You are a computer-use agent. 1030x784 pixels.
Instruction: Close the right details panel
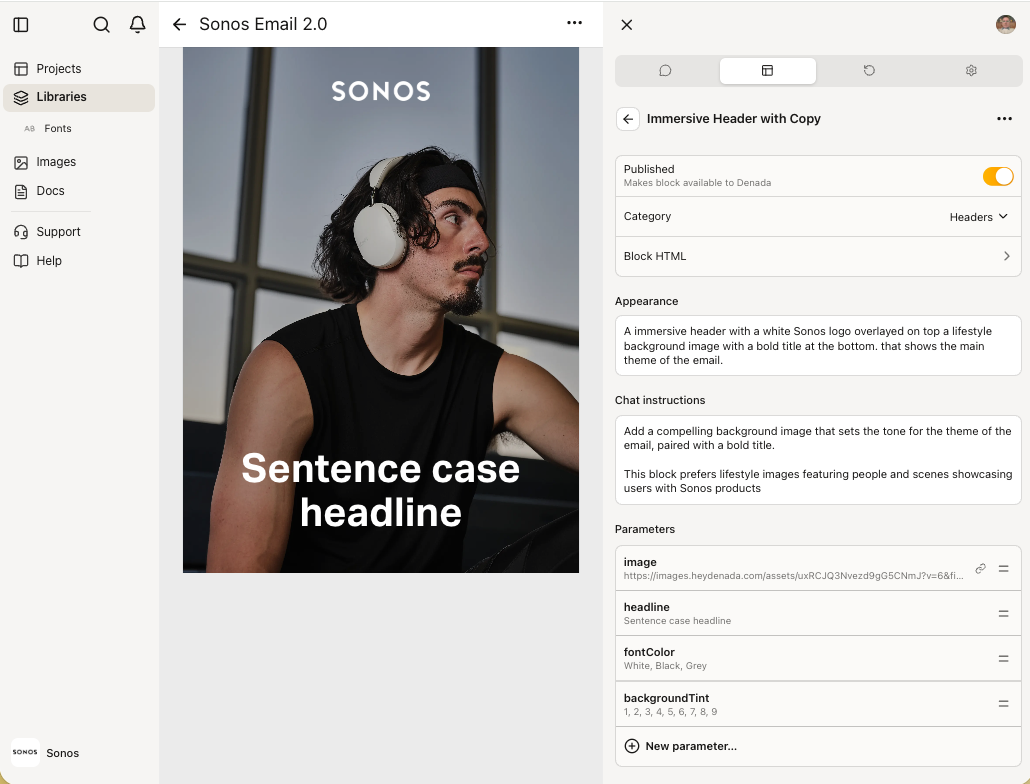click(x=627, y=25)
